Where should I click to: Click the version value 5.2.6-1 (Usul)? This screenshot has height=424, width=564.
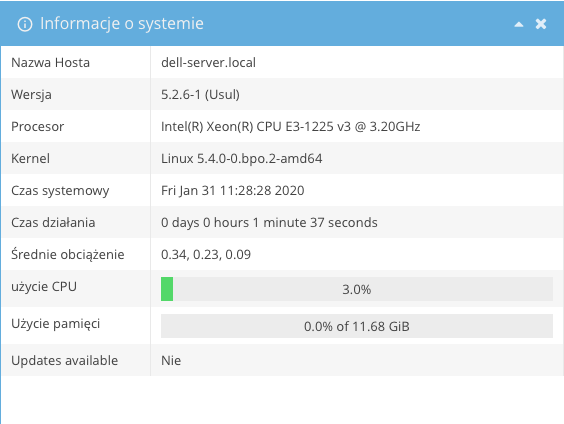pos(200,95)
